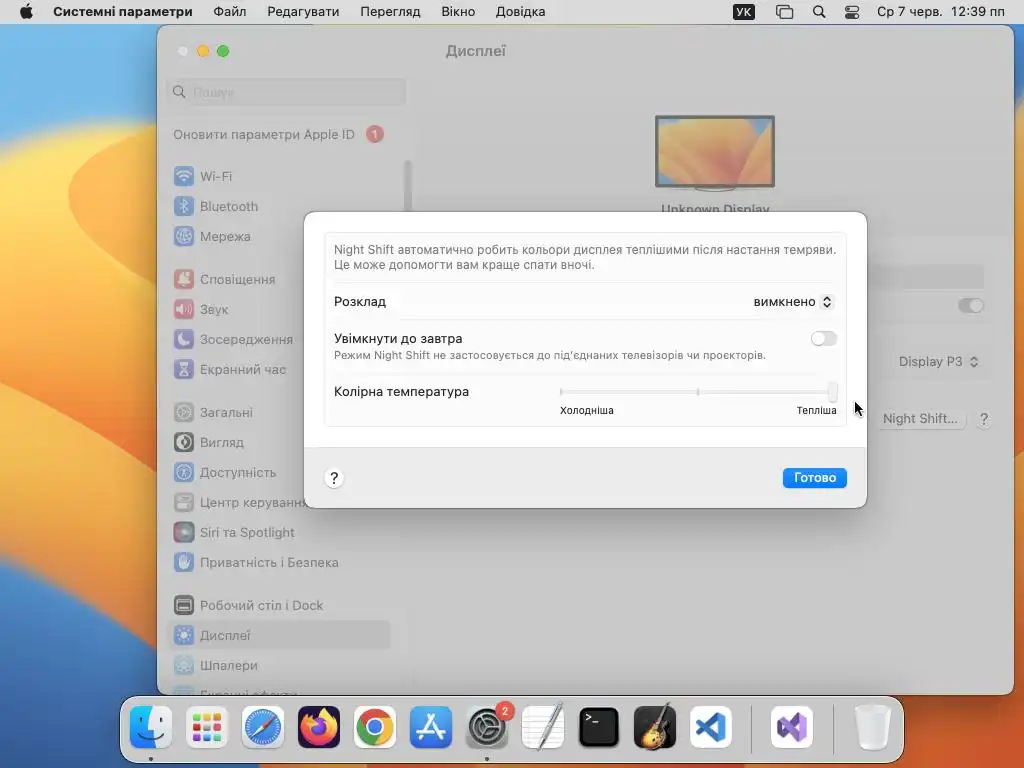
Task: Click menu bar date and time
Action: (x=940, y=12)
